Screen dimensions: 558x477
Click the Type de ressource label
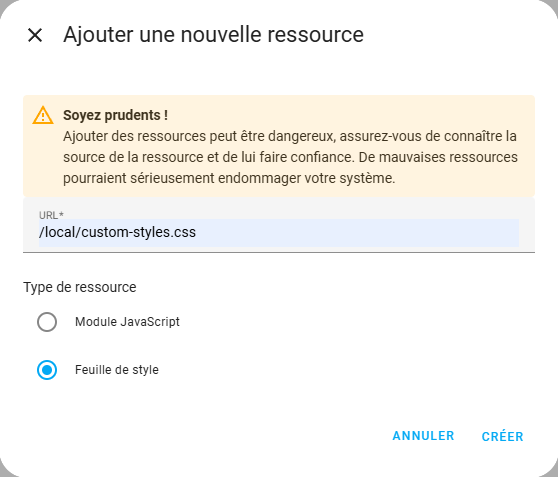(x=80, y=287)
